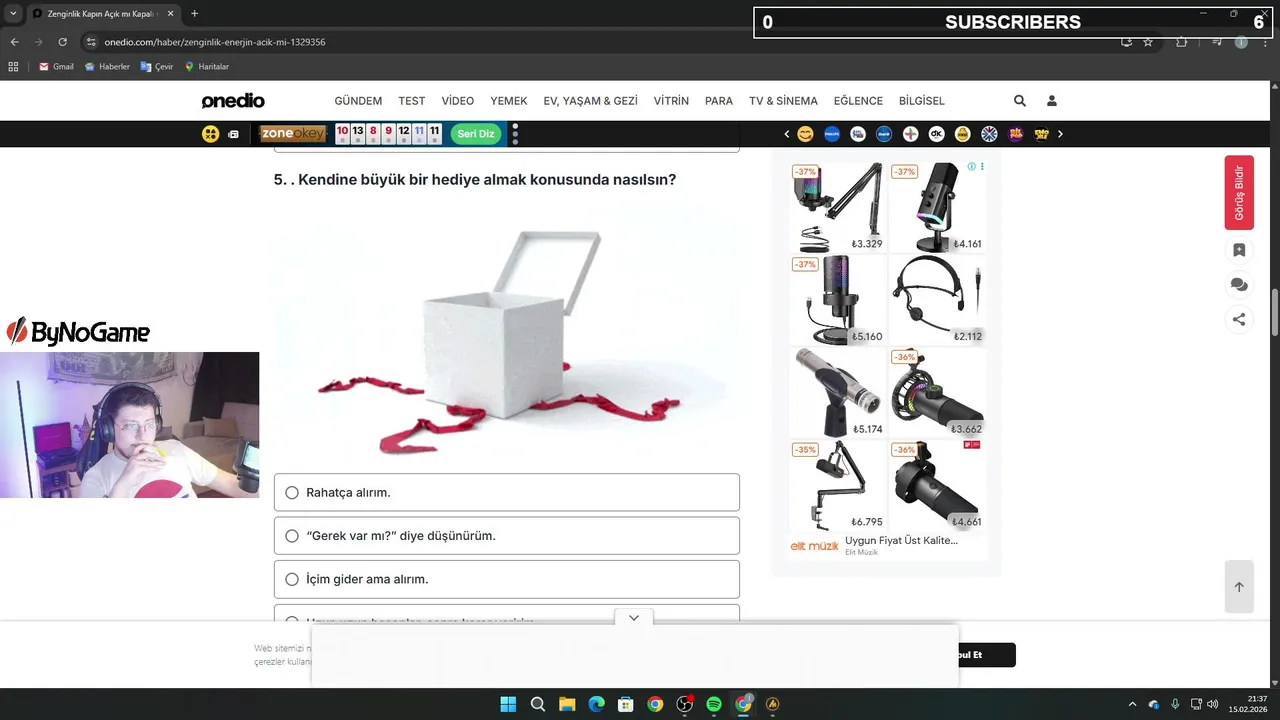Select the "Rahatça alırım." option
1280x720 pixels.
507,492
